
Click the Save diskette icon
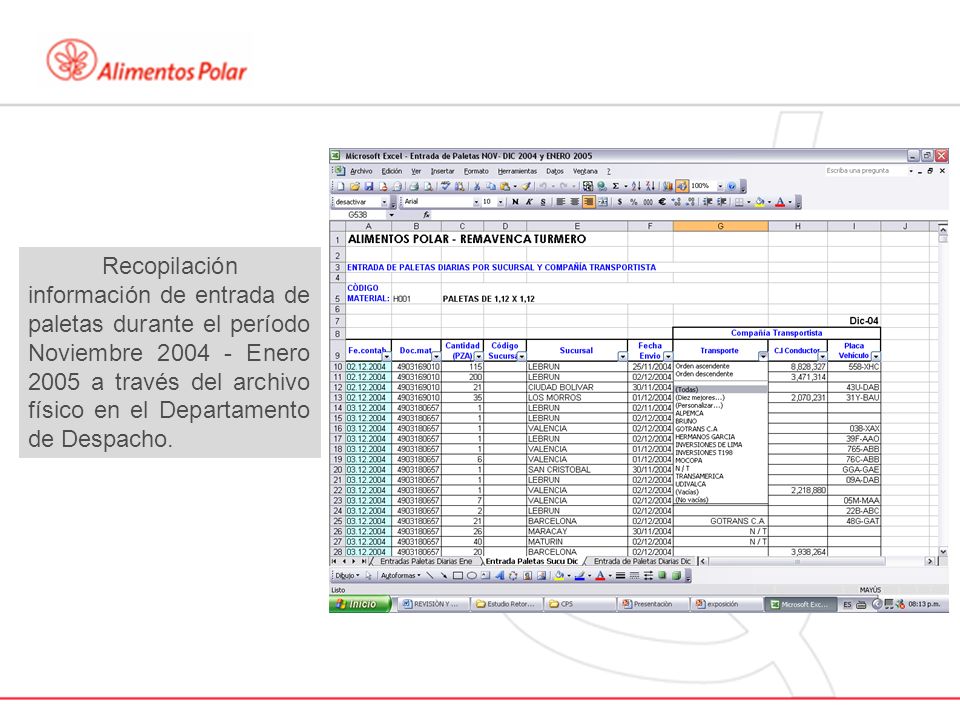(369, 186)
